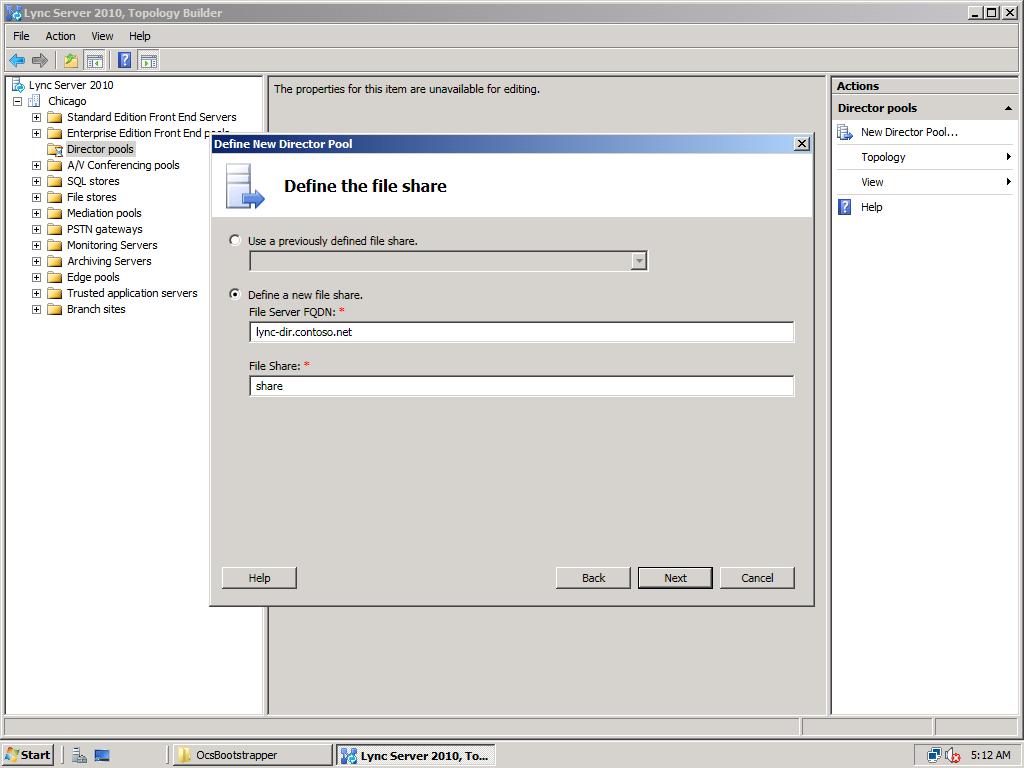Click the wizard Help button
The image size is (1024, 768).
(x=259, y=578)
